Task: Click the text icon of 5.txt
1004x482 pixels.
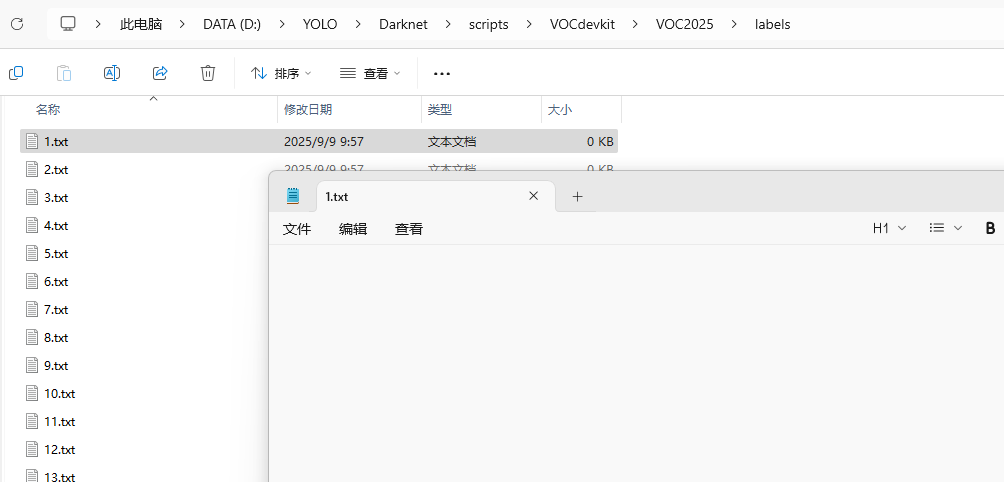Action: click(32, 253)
